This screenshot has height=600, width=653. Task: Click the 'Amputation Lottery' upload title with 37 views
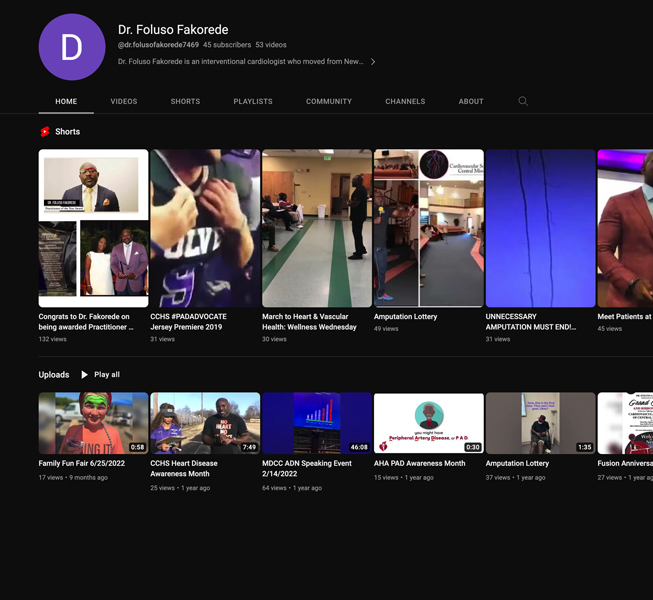click(x=517, y=463)
